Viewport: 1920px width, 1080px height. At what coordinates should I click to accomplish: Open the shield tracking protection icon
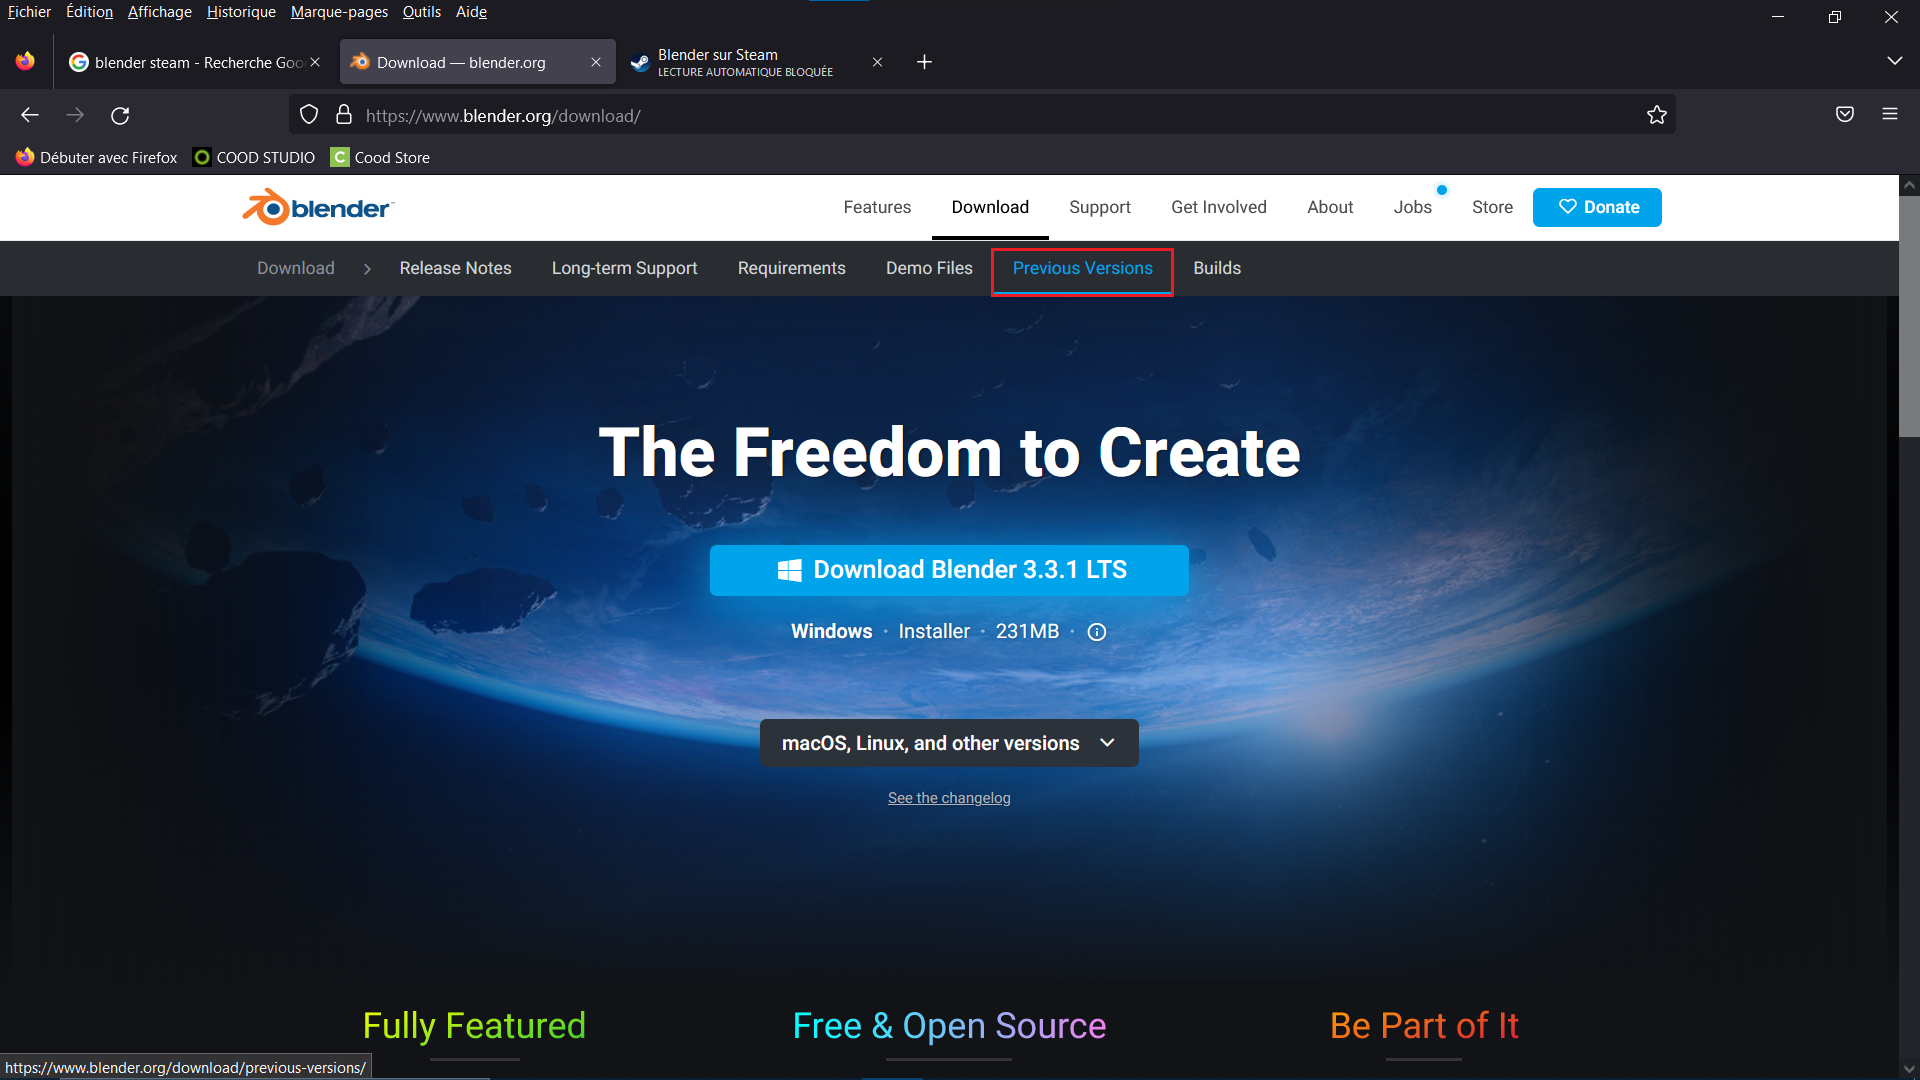click(309, 115)
